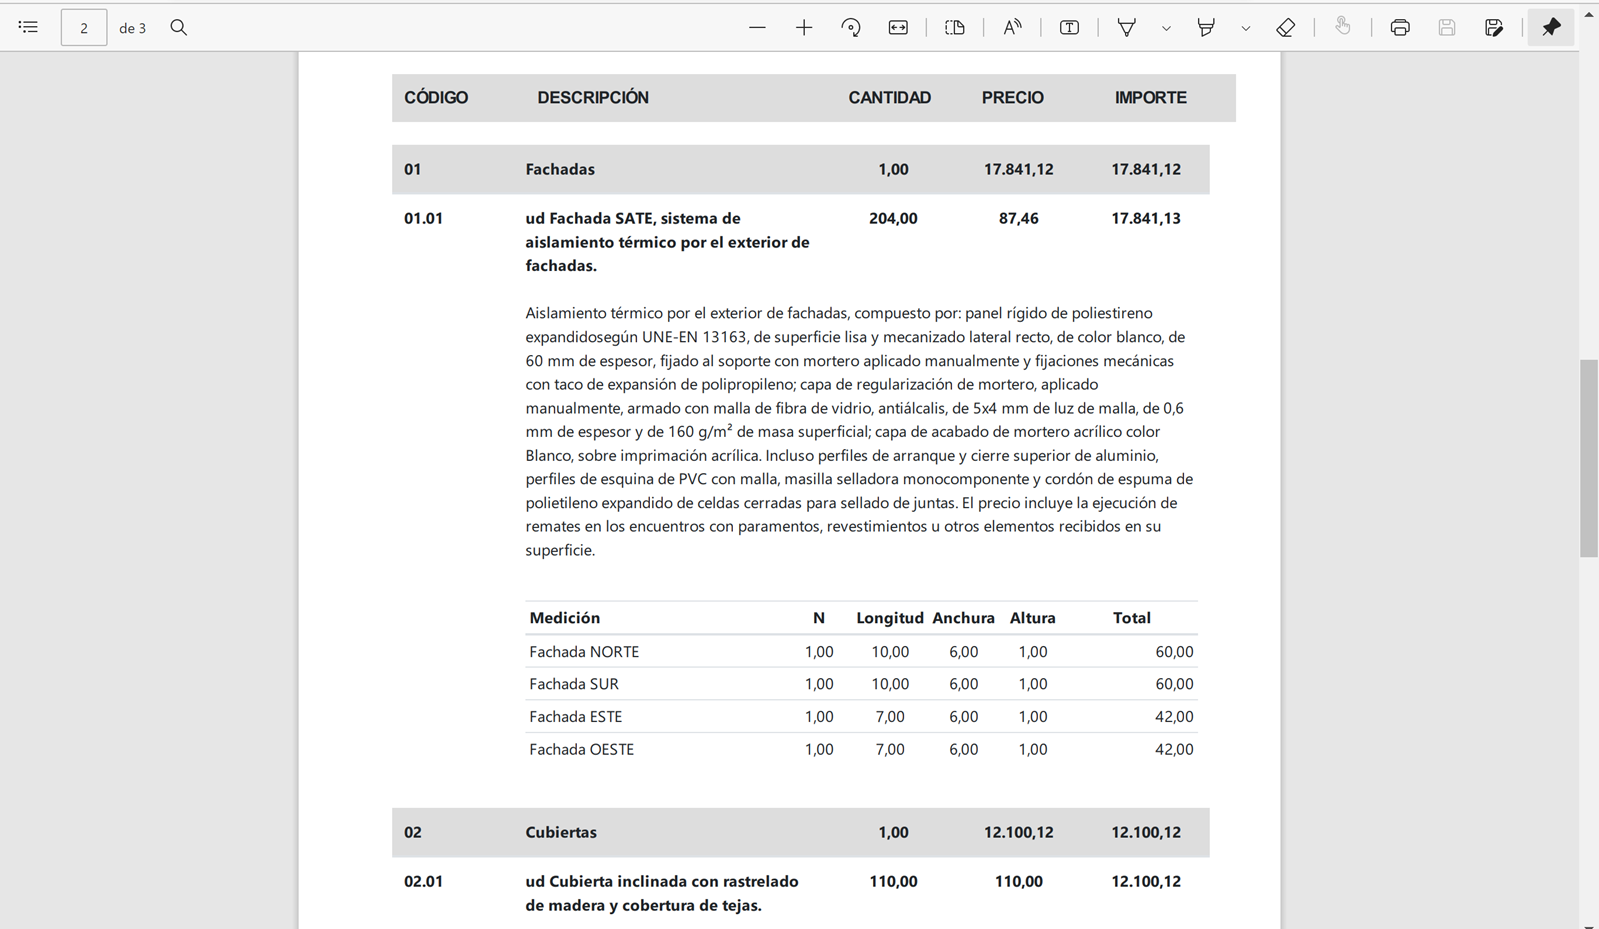Screen dimensions: 1599x929
Task: Open the table of contents sidebar
Action: 28,27
